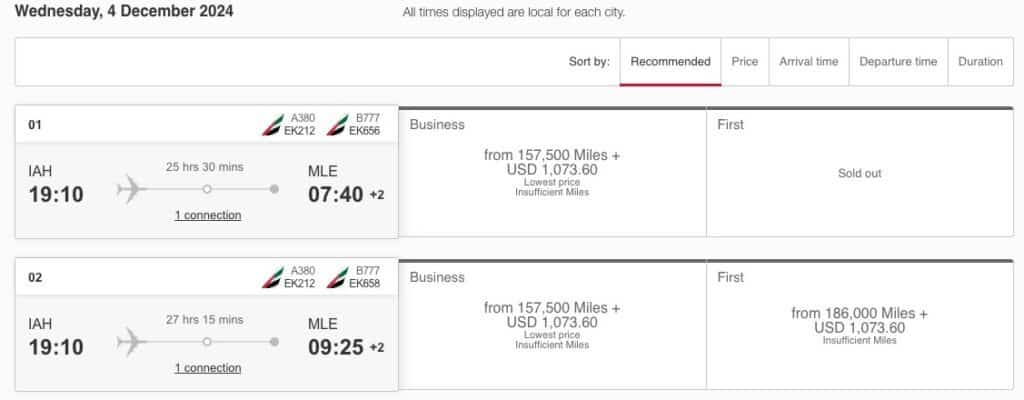Image resolution: width=1024 pixels, height=400 pixels.
Task: Select the Business fare for flight 02
Action: [552, 325]
